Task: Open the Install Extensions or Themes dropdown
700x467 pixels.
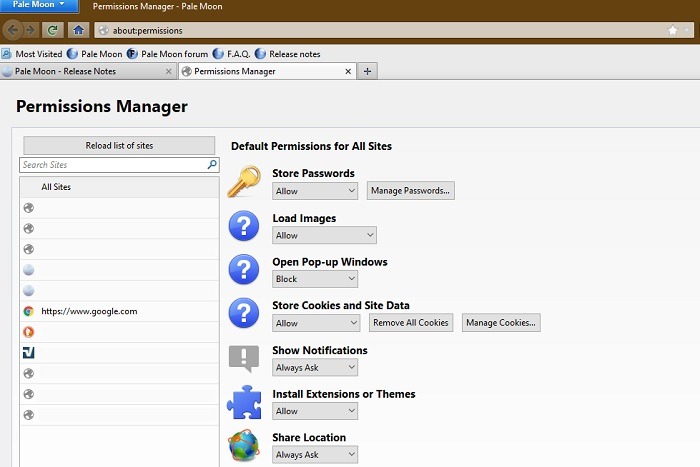Action: [x=315, y=411]
